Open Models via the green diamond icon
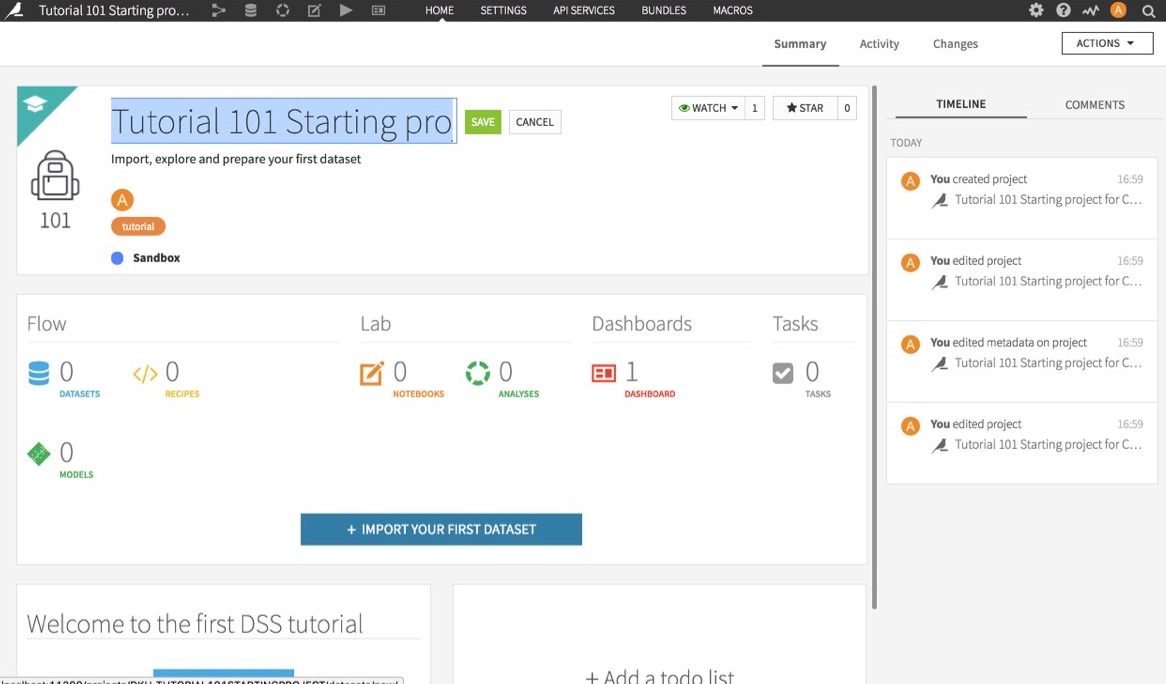The height and width of the screenshot is (684, 1166). (39, 454)
